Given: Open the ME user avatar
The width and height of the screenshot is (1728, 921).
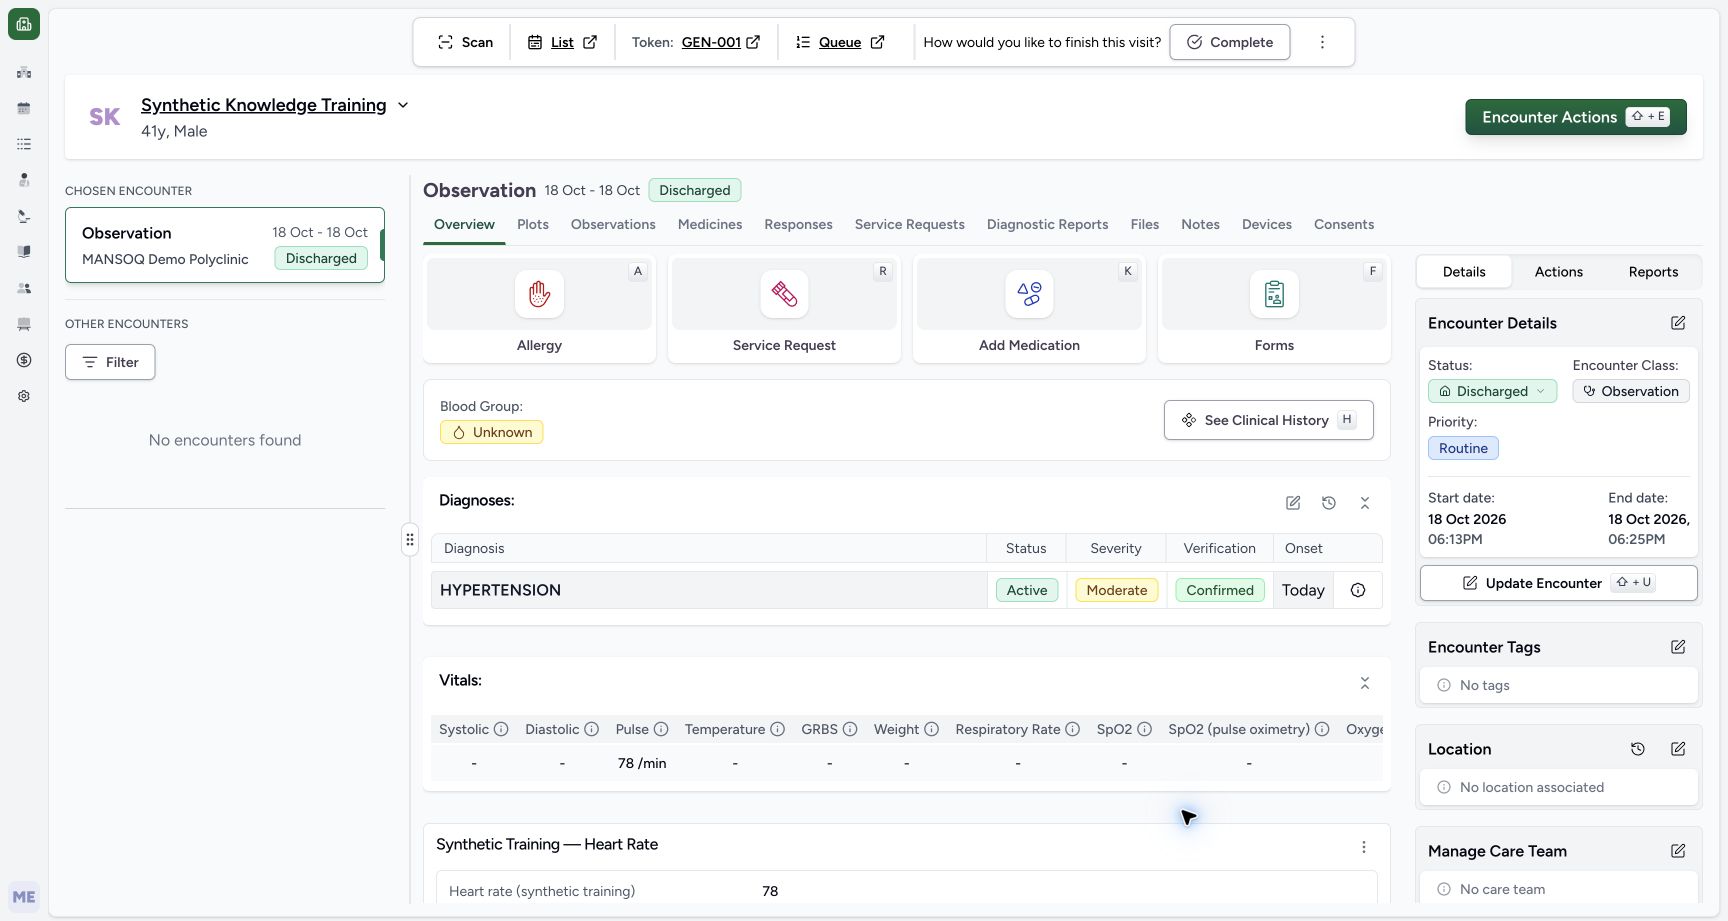Looking at the screenshot, I should point(24,897).
